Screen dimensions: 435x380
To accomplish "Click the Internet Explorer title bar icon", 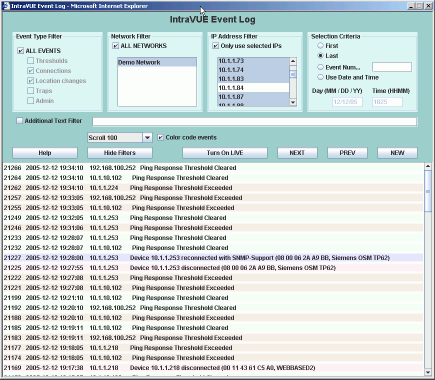I will click(6, 6).
